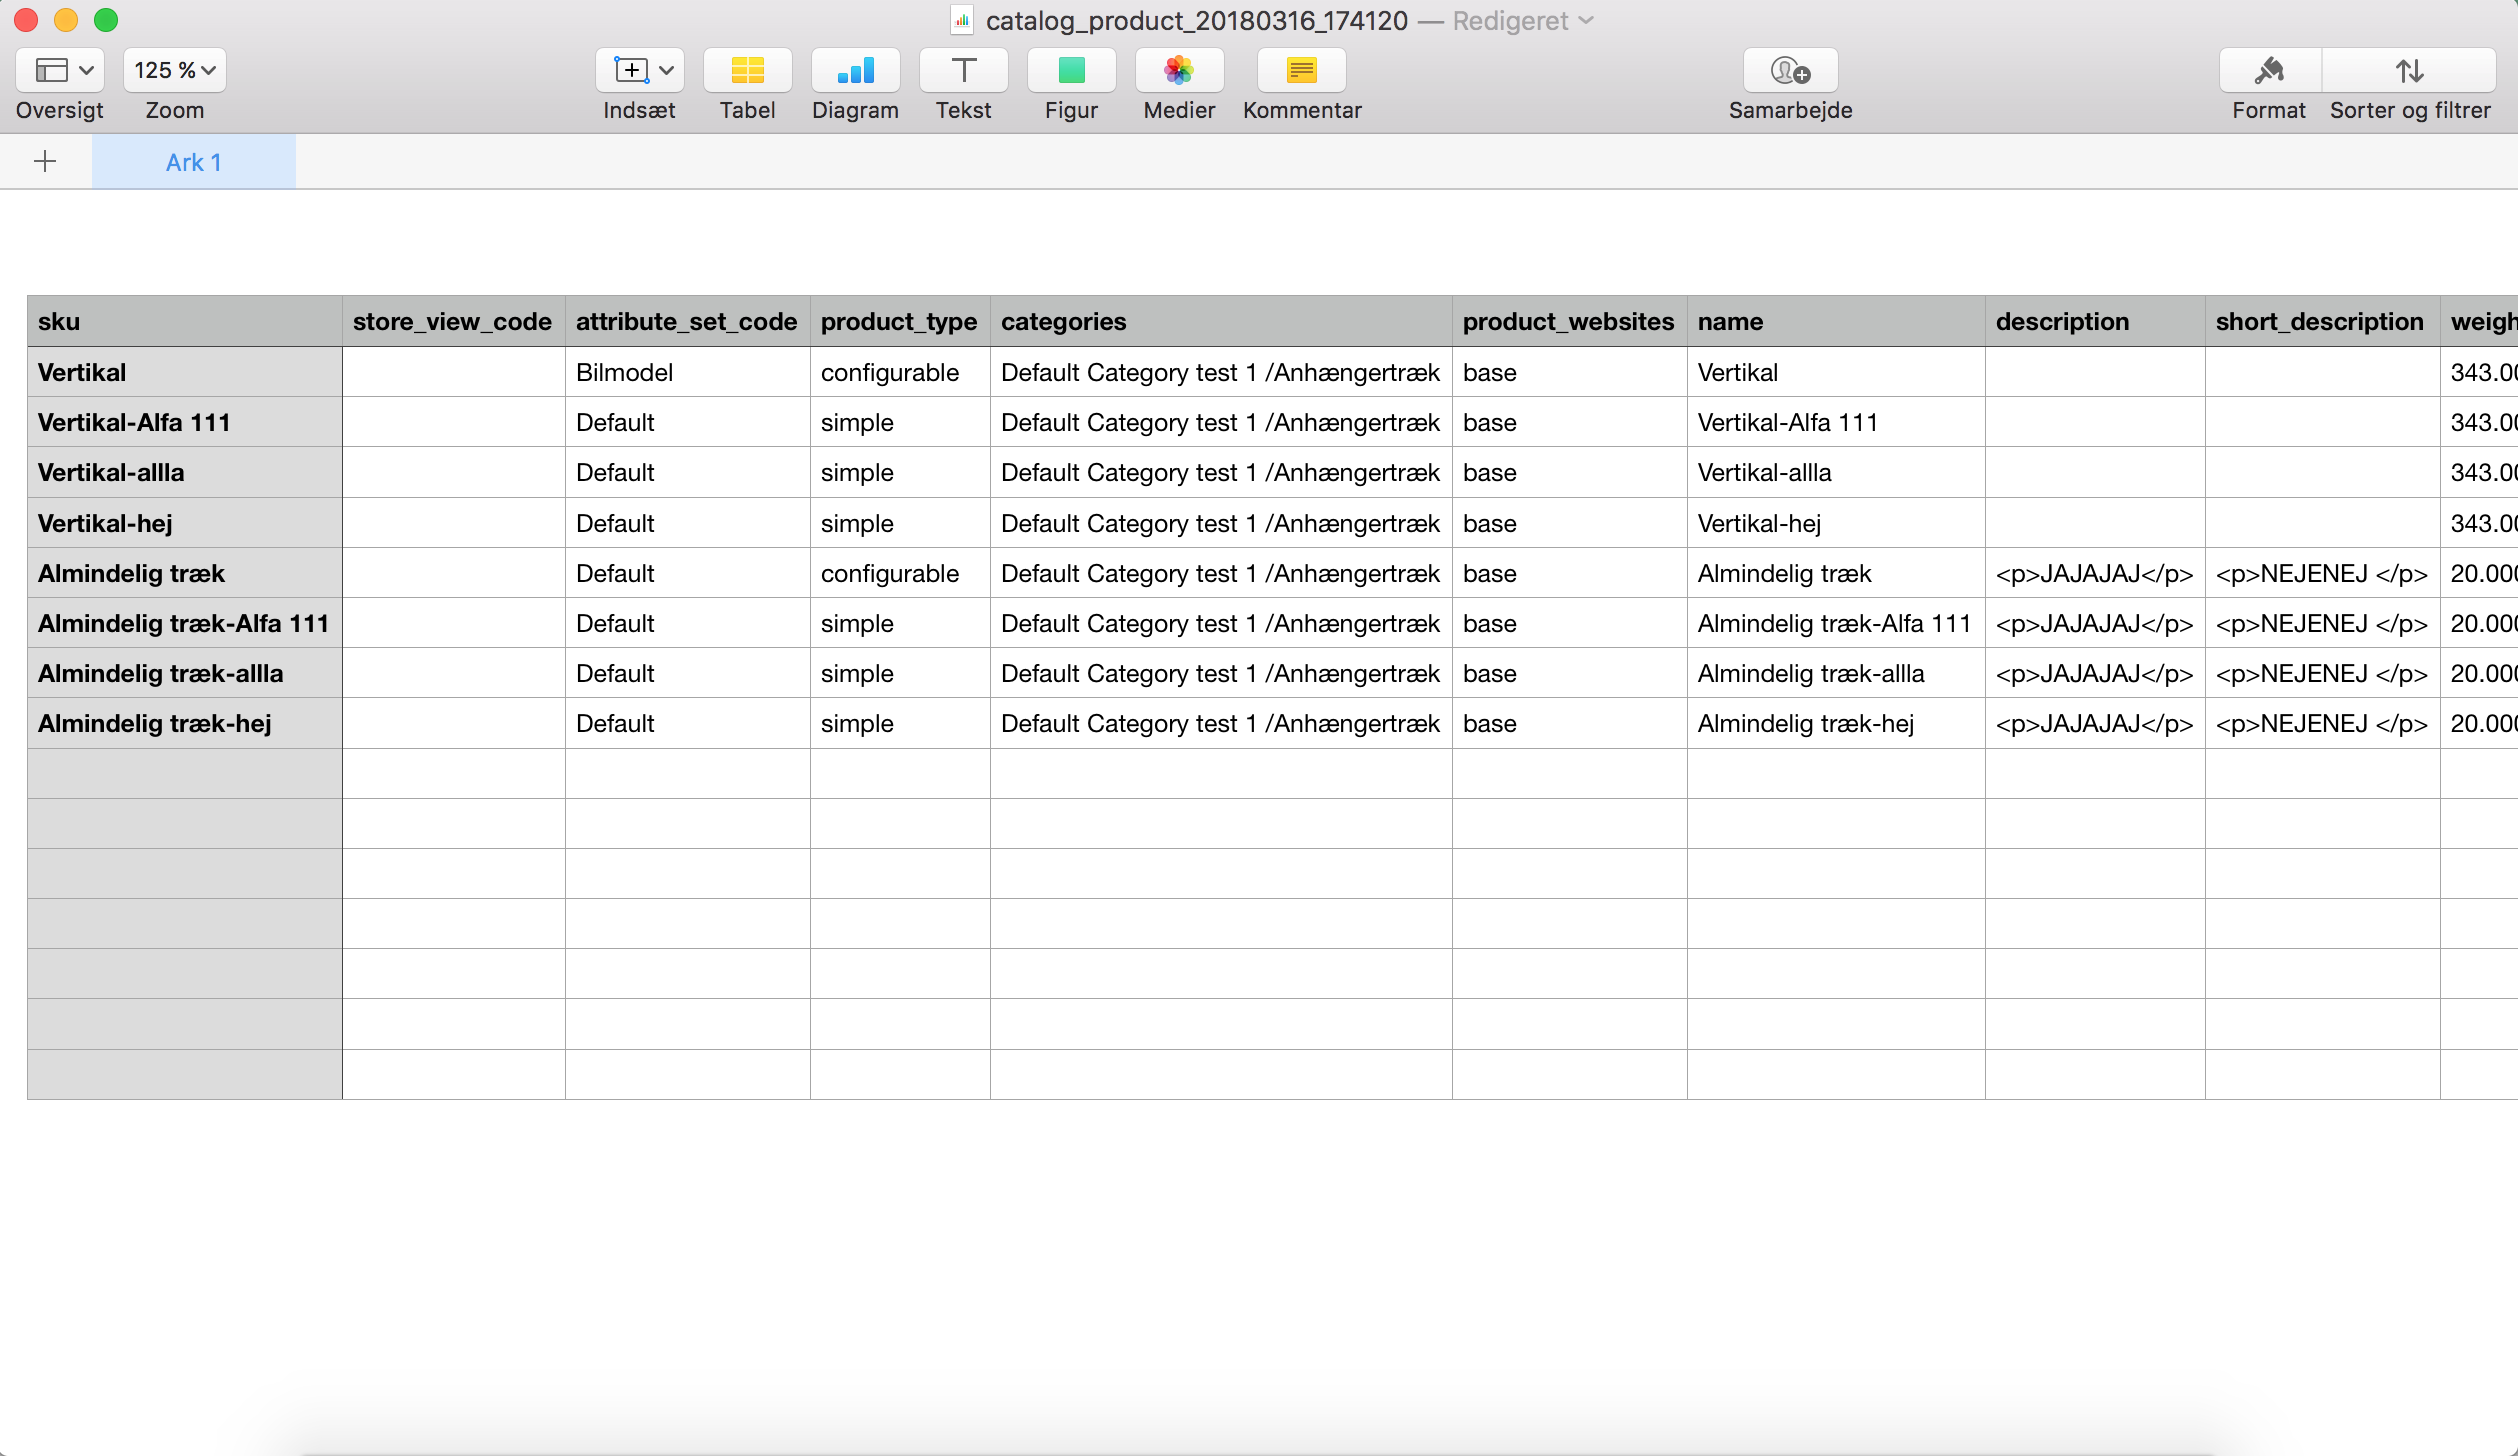Open Sorter og filtrer panel
Screen dimensions: 2518x1456
[x=2409, y=70]
